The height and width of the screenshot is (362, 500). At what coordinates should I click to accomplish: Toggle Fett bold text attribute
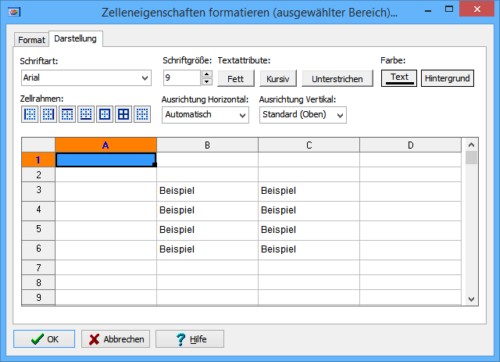tap(236, 79)
